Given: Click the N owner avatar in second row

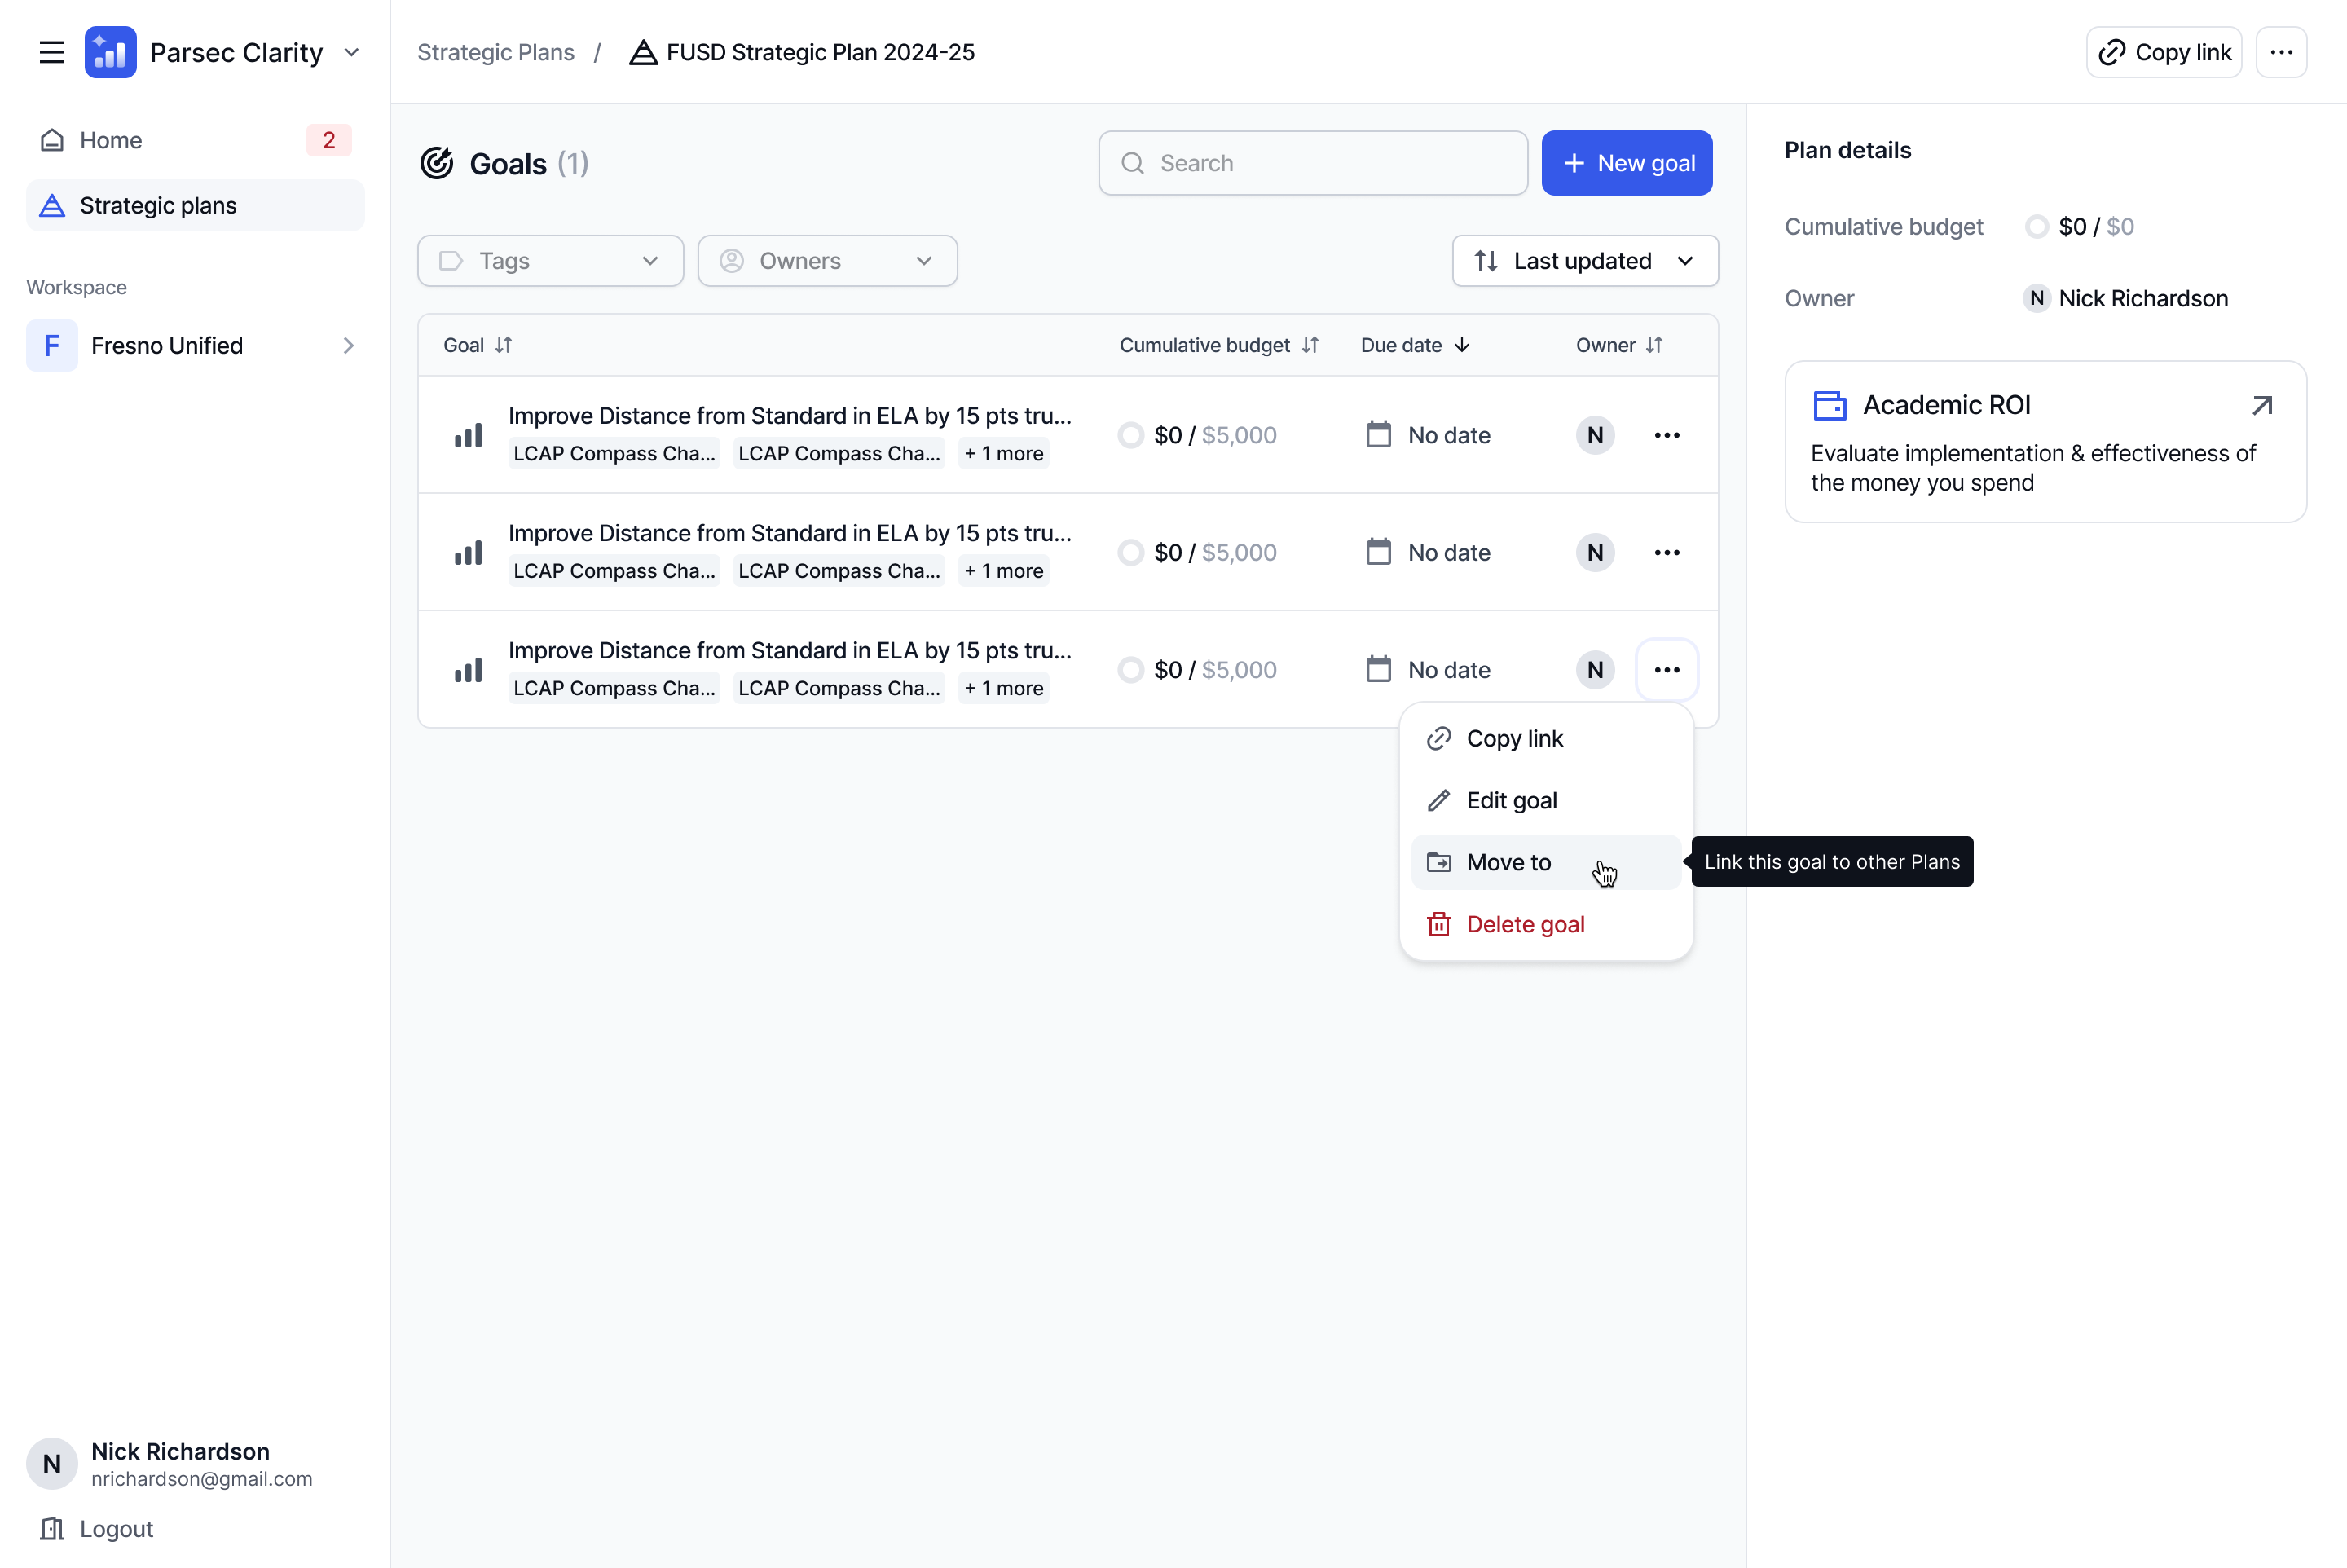Looking at the screenshot, I should 1594,553.
